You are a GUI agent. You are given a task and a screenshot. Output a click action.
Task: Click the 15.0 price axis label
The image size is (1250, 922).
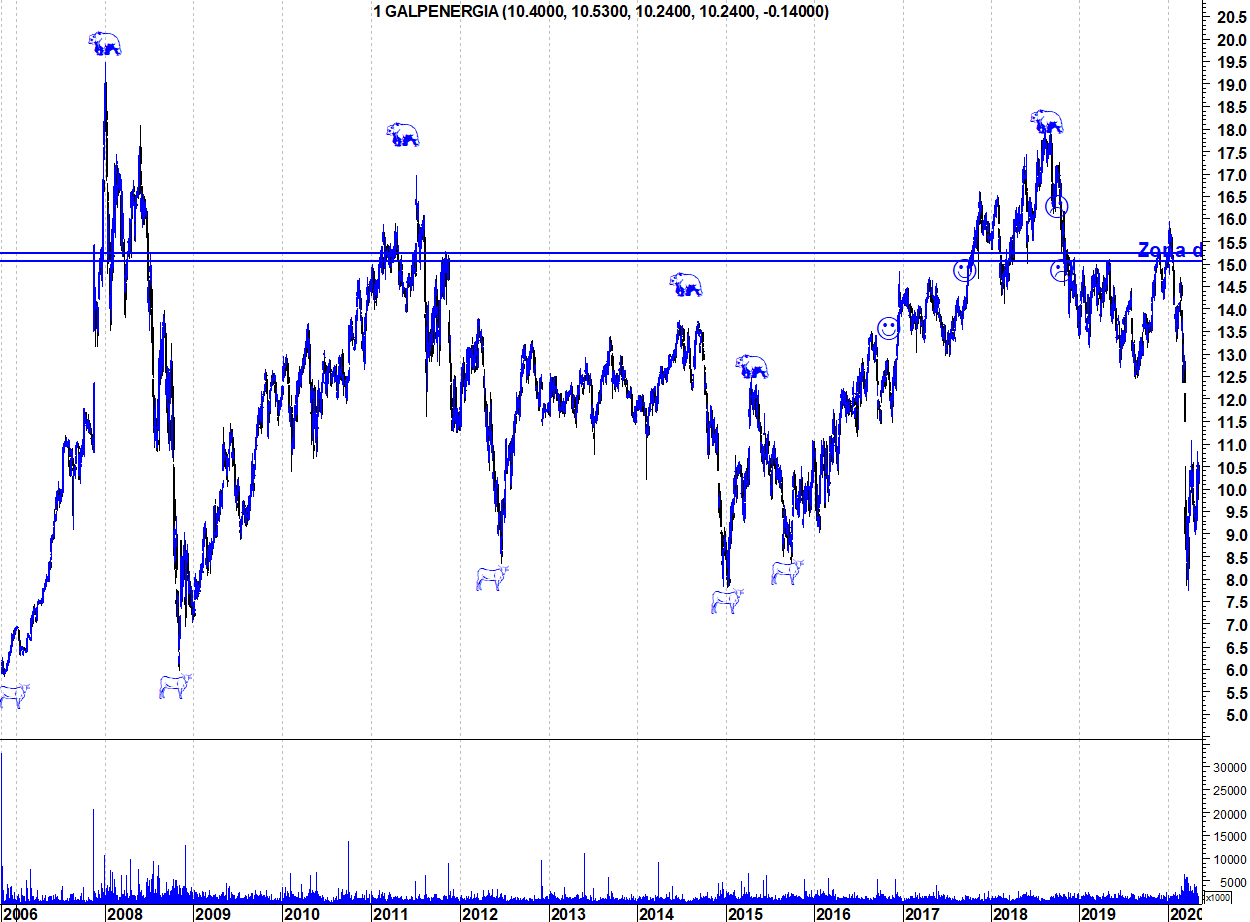click(x=1230, y=265)
